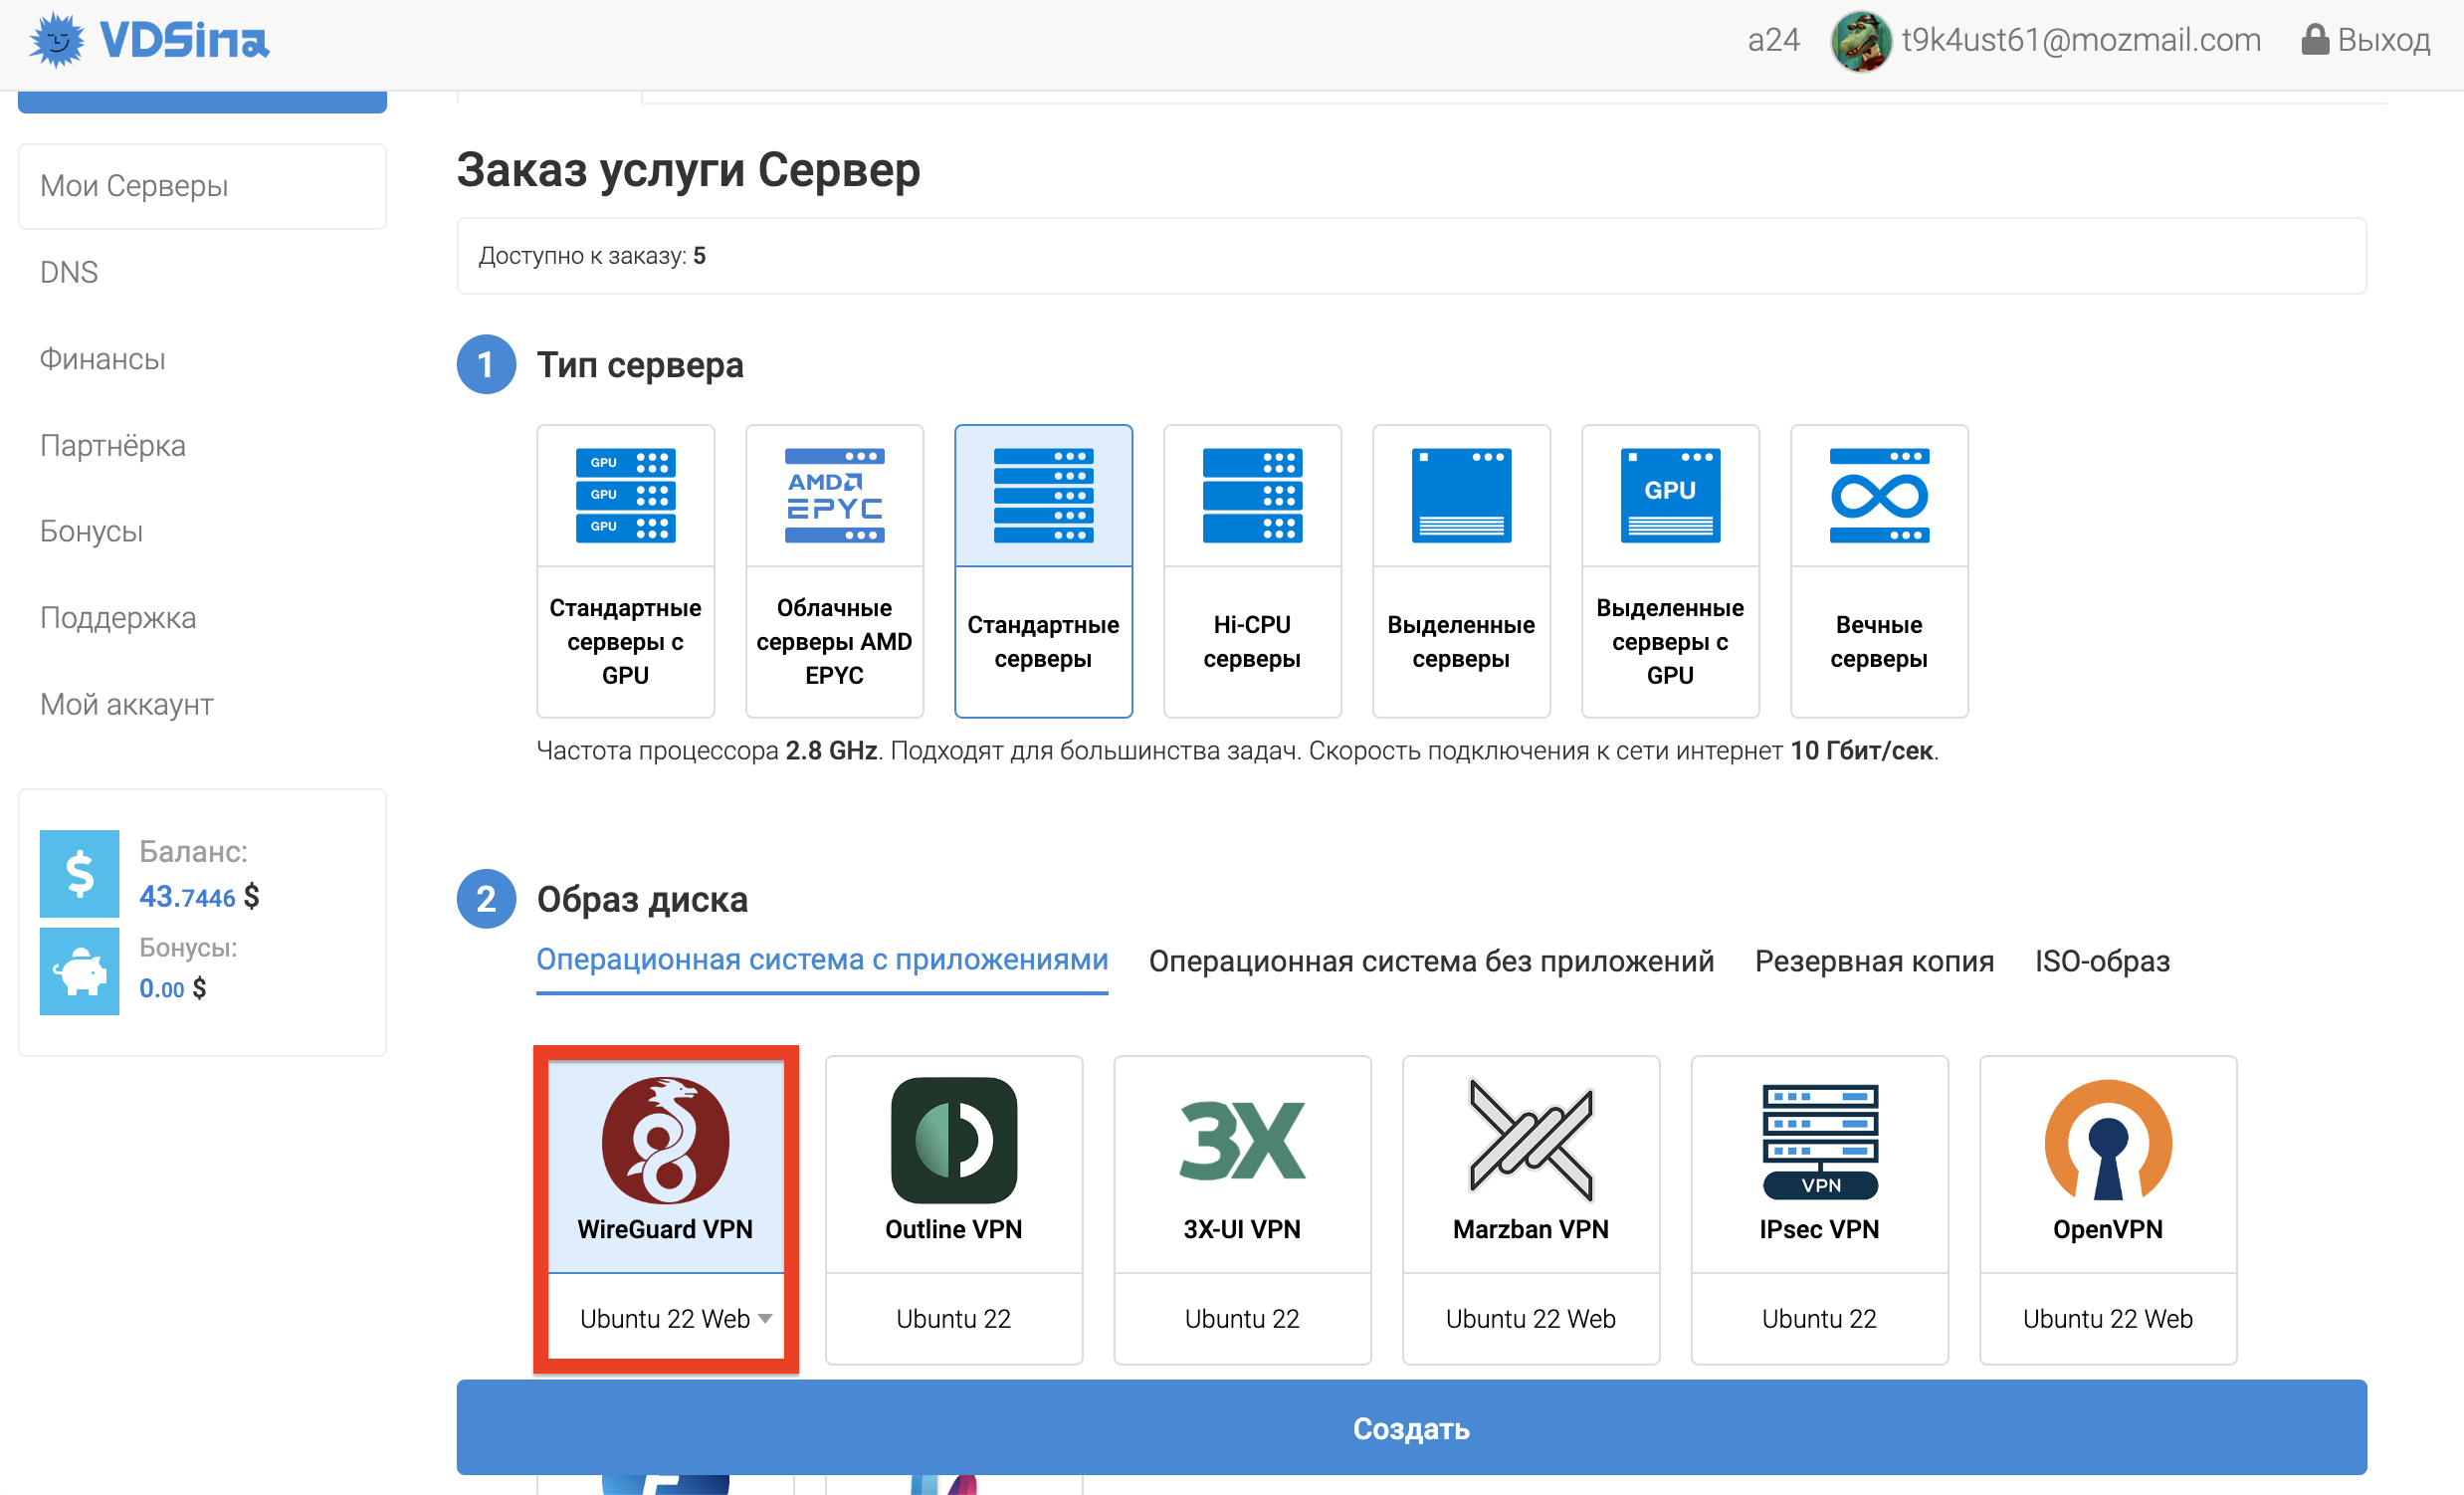The width and height of the screenshot is (2464, 1495).
Task: Click the a24 label in the header
Action: click(x=1773, y=40)
